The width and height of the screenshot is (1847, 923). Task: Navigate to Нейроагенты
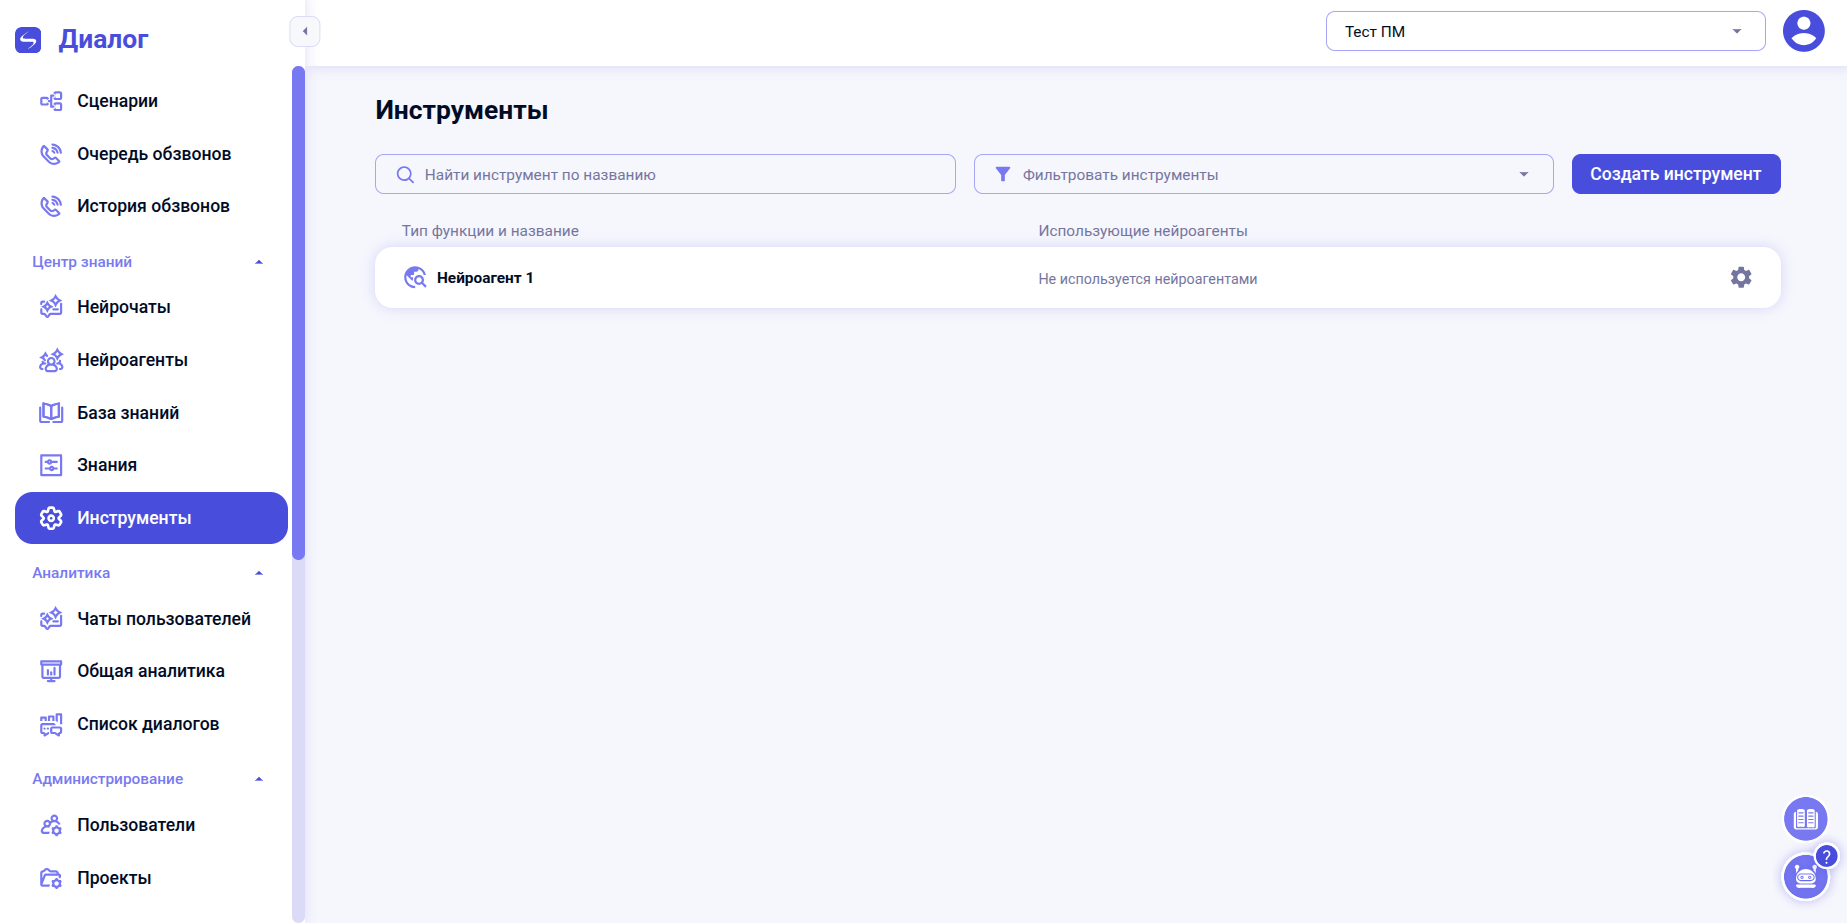151,360
